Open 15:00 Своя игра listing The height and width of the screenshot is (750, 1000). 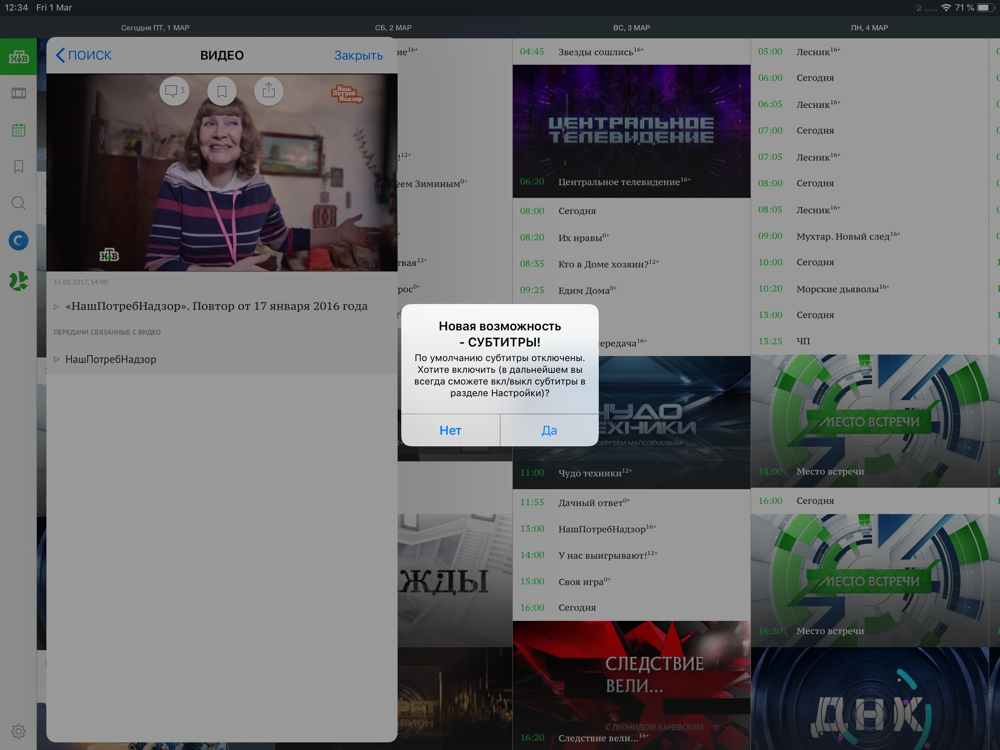click(x=631, y=582)
